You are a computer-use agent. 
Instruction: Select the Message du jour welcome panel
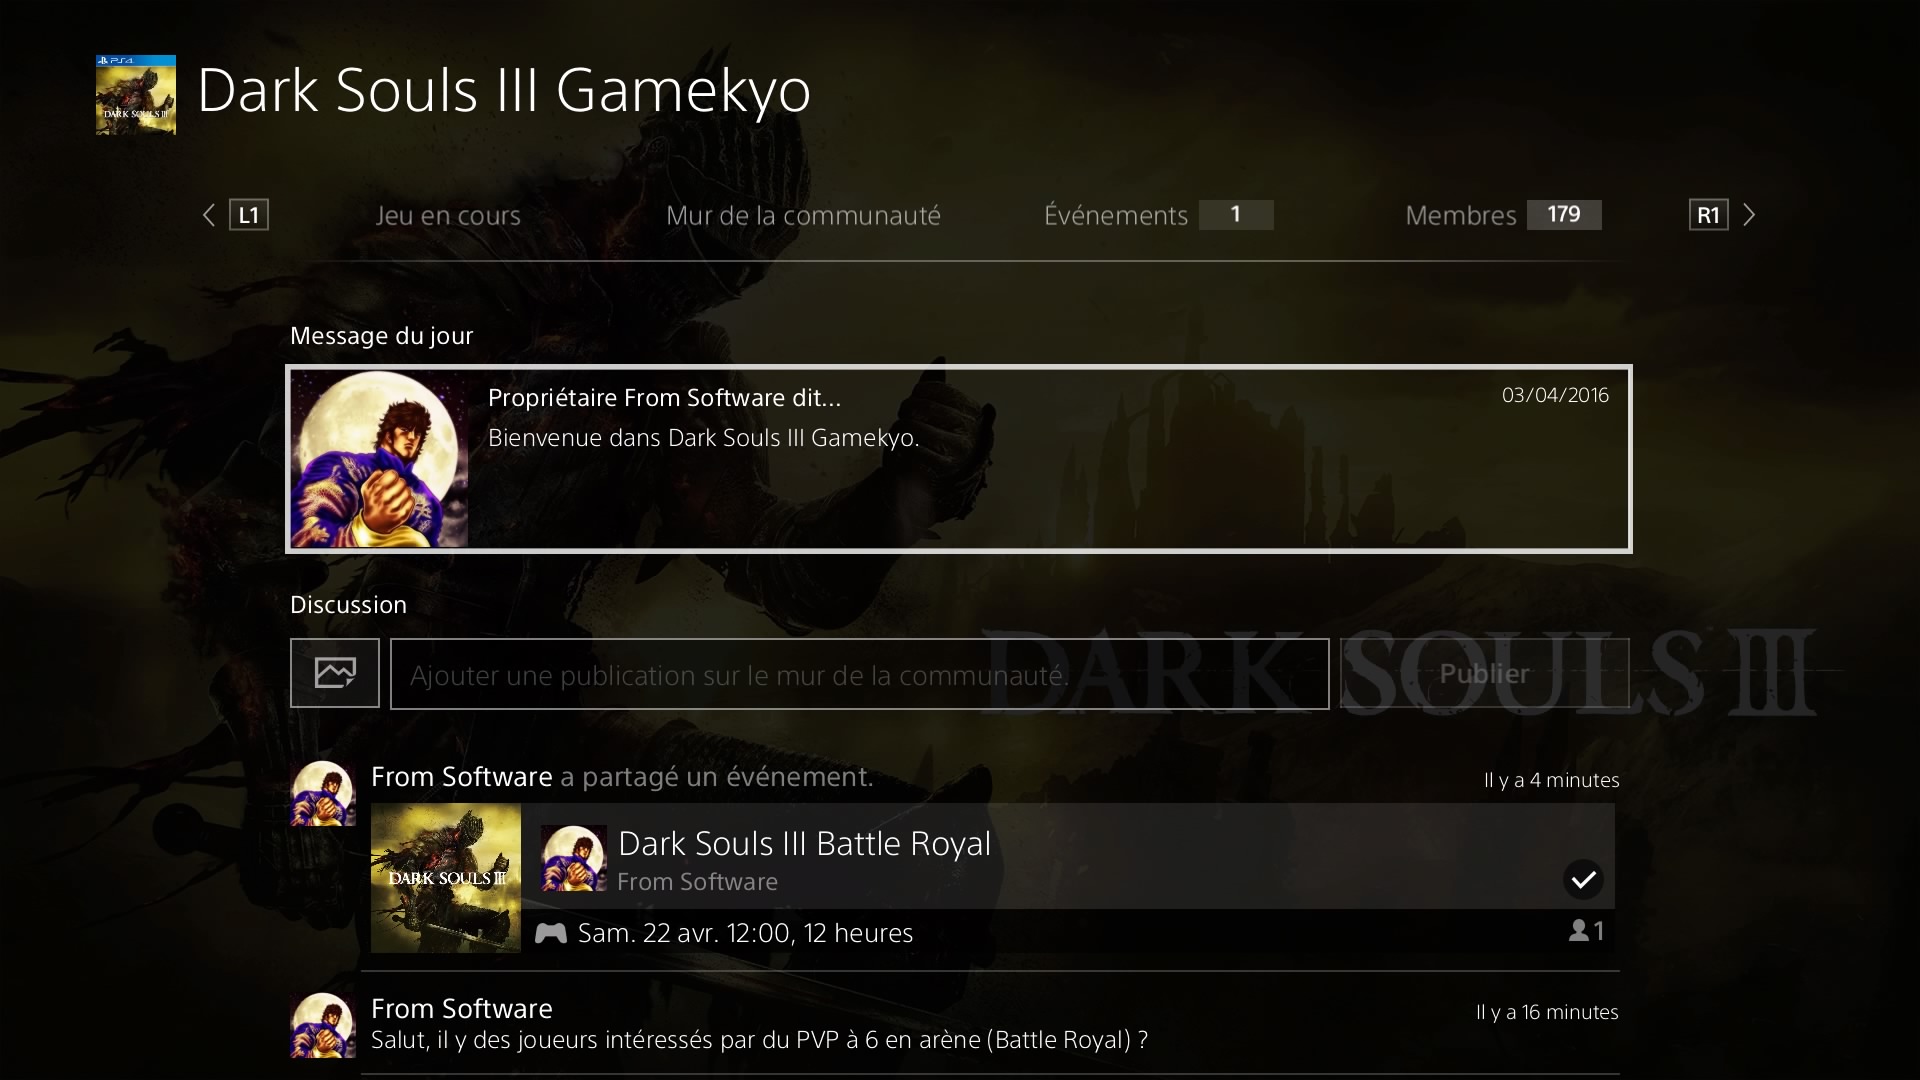click(x=959, y=459)
